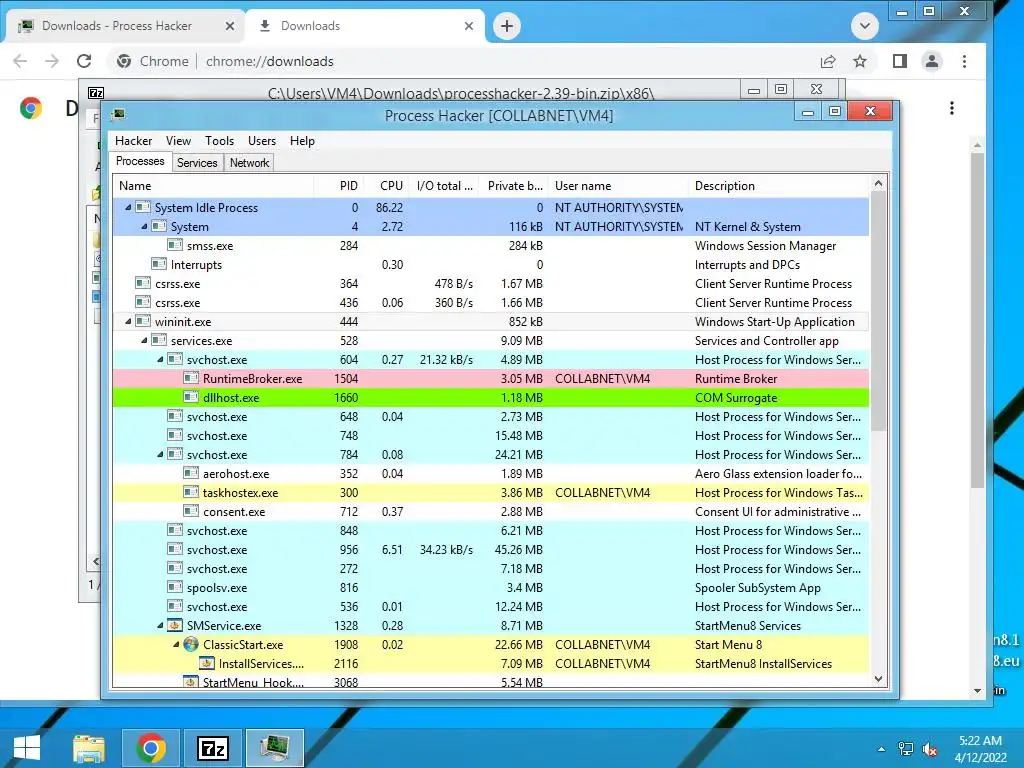Click the Interrupts row icon
The width and height of the screenshot is (1024, 768).
(159, 264)
